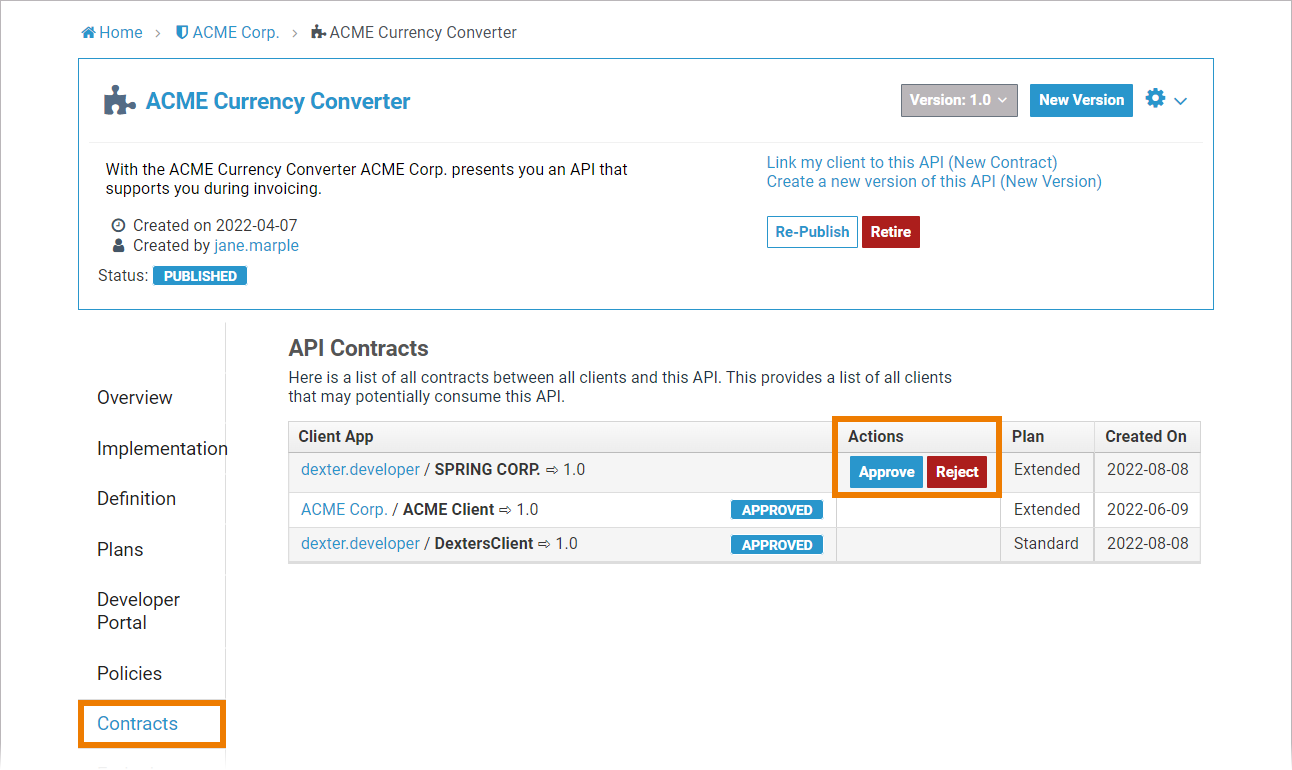Click the large puzzle-piece API icon by the title
Image resolution: width=1292 pixels, height=770 pixels.
pos(120,101)
